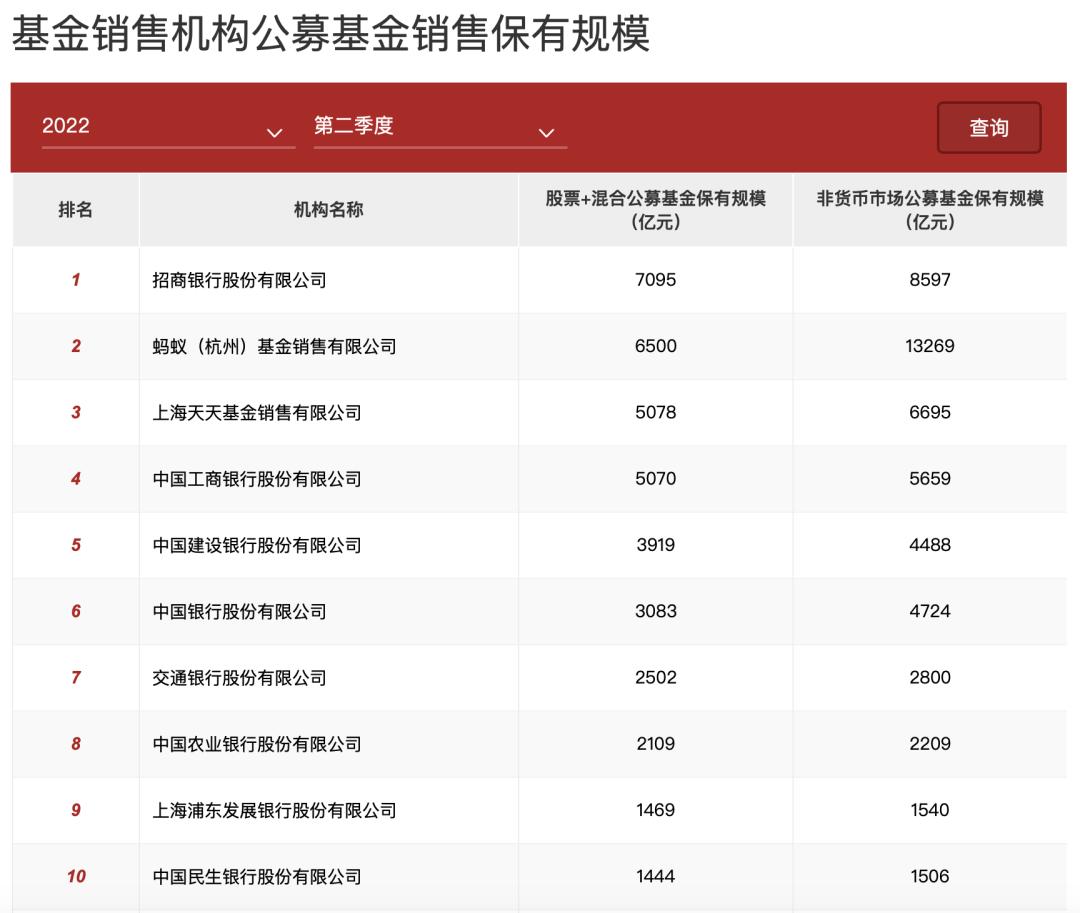This screenshot has width=1080, height=913.
Task: Select 中国农业银行股份有限公司 row name
Action: pyautogui.click(x=256, y=744)
